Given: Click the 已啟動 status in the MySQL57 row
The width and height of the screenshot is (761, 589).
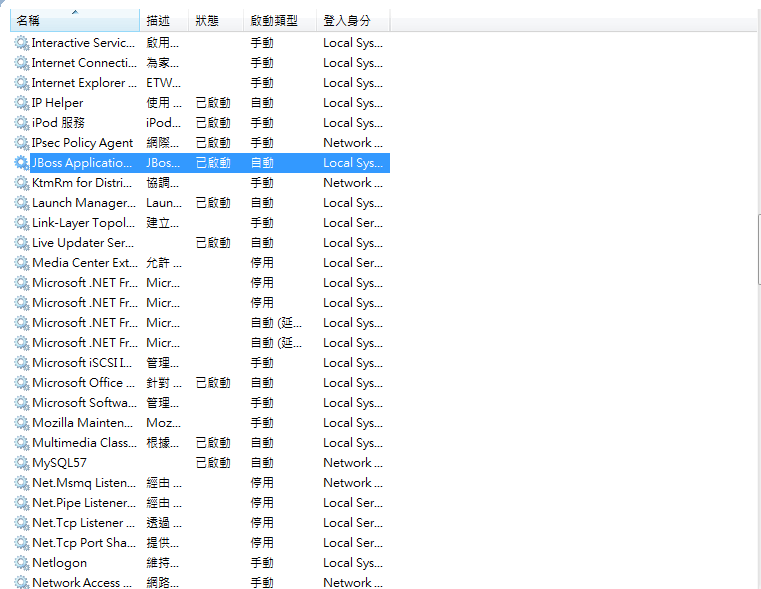Looking at the screenshot, I should click(x=213, y=463).
